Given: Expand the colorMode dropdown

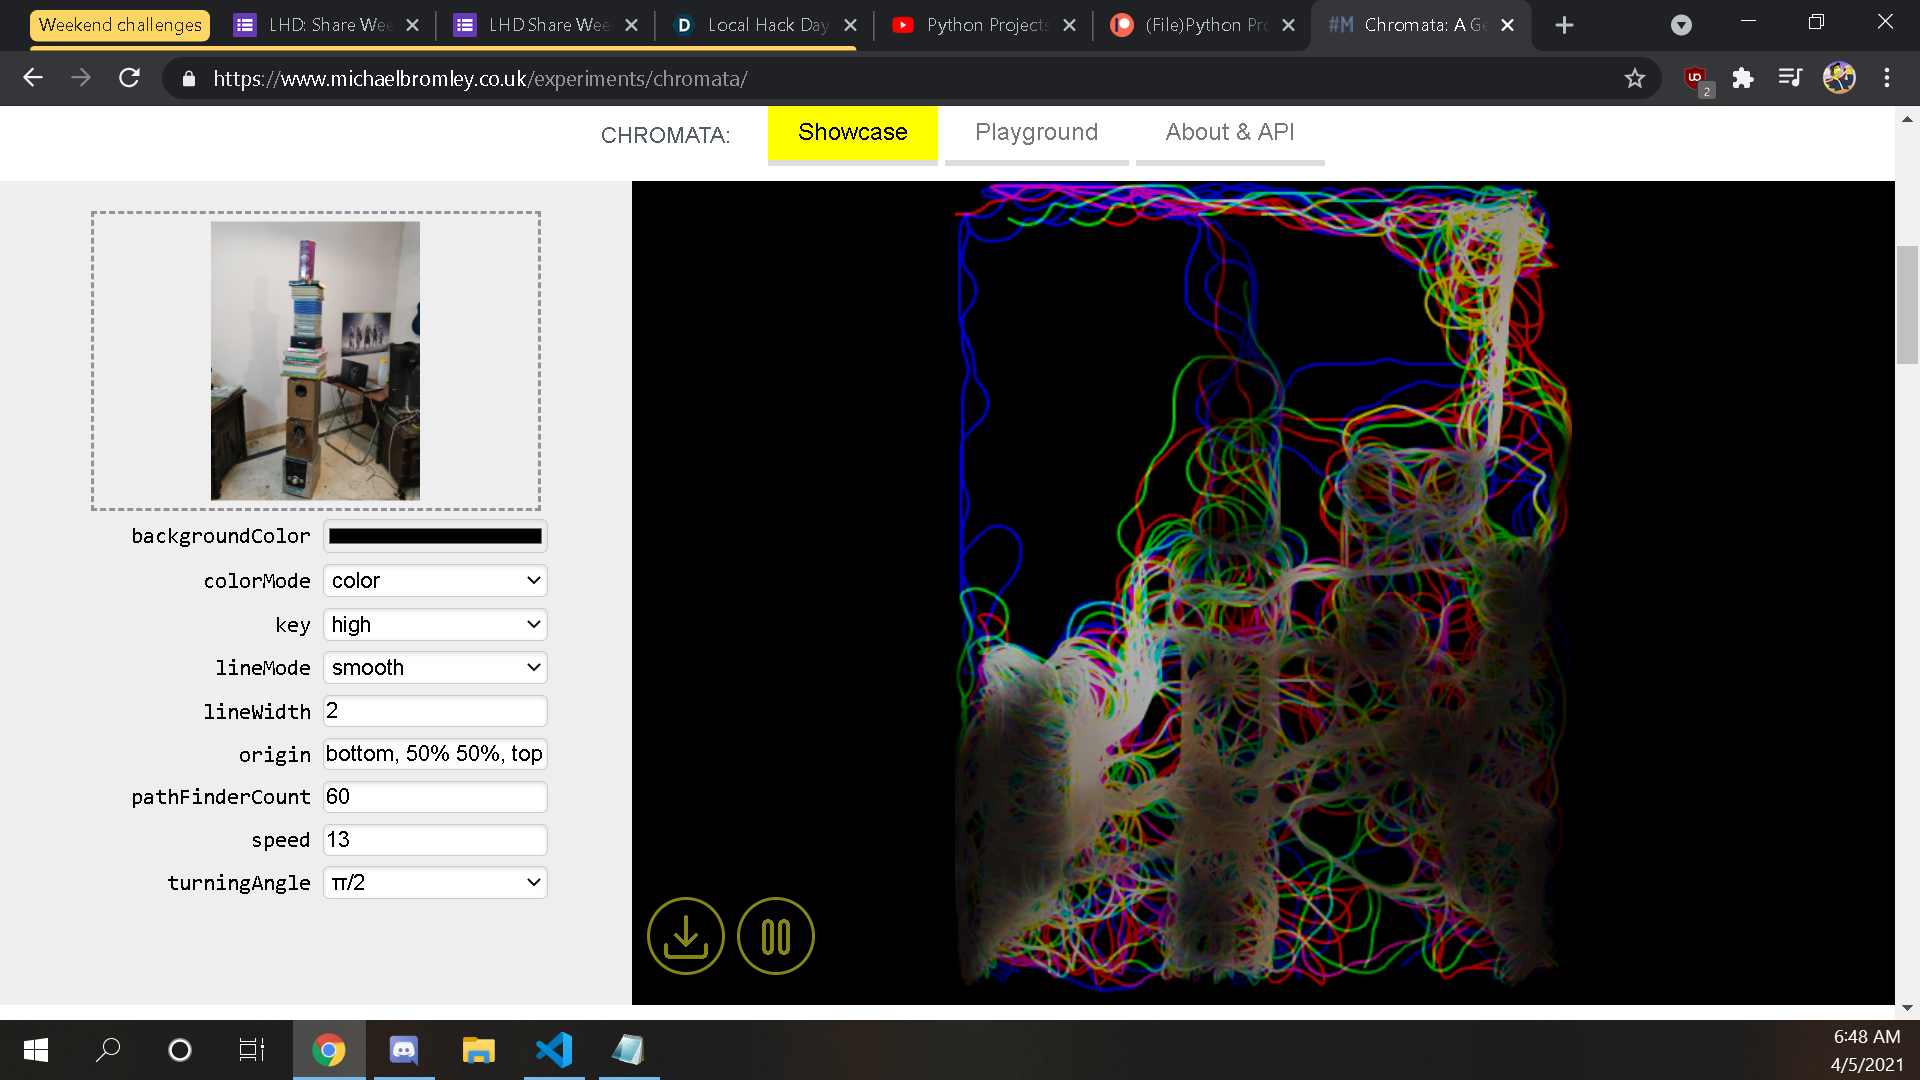Looking at the screenshot, I should click(435, 581).
